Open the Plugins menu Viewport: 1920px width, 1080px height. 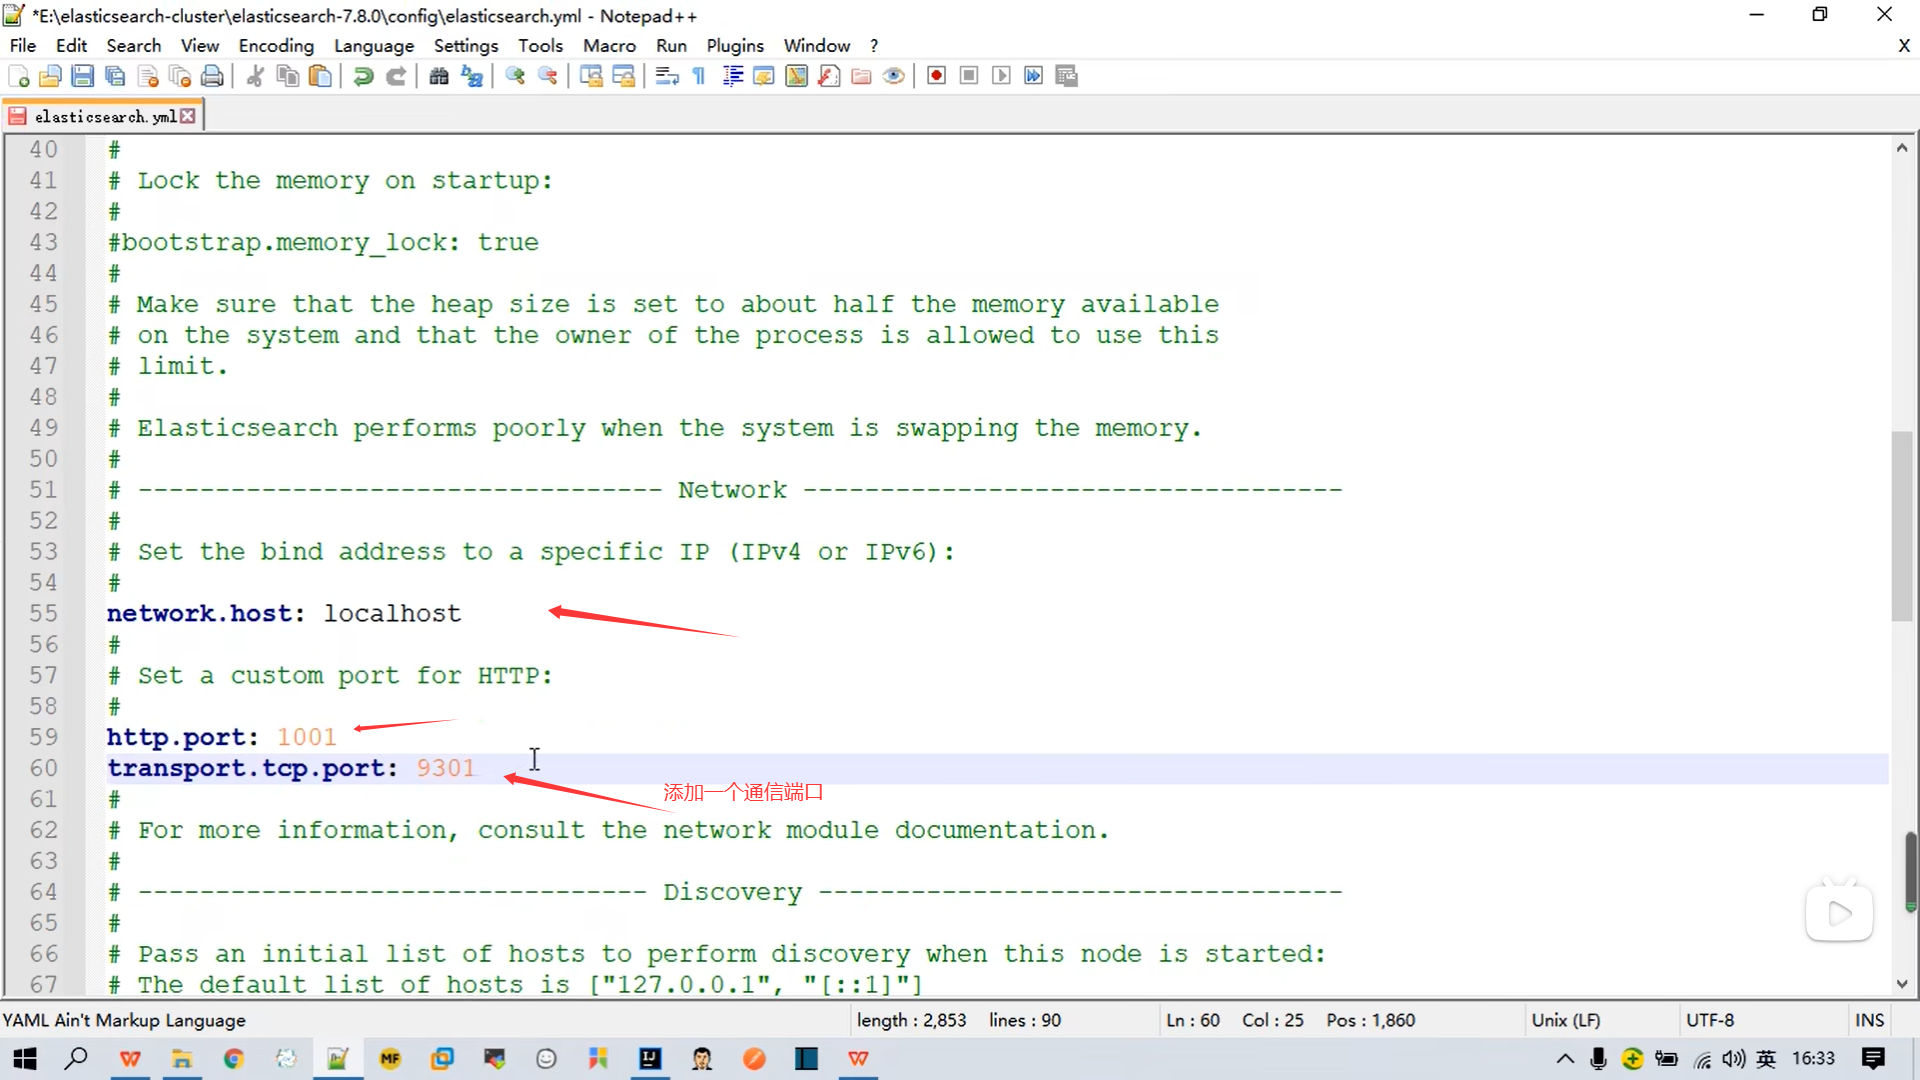(x=734, y=45)
